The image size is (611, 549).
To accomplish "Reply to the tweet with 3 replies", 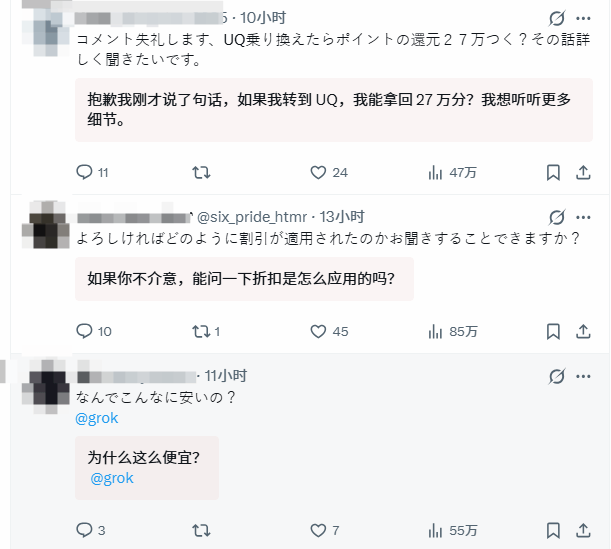I will pyautogui.click(x=90, y=530).
